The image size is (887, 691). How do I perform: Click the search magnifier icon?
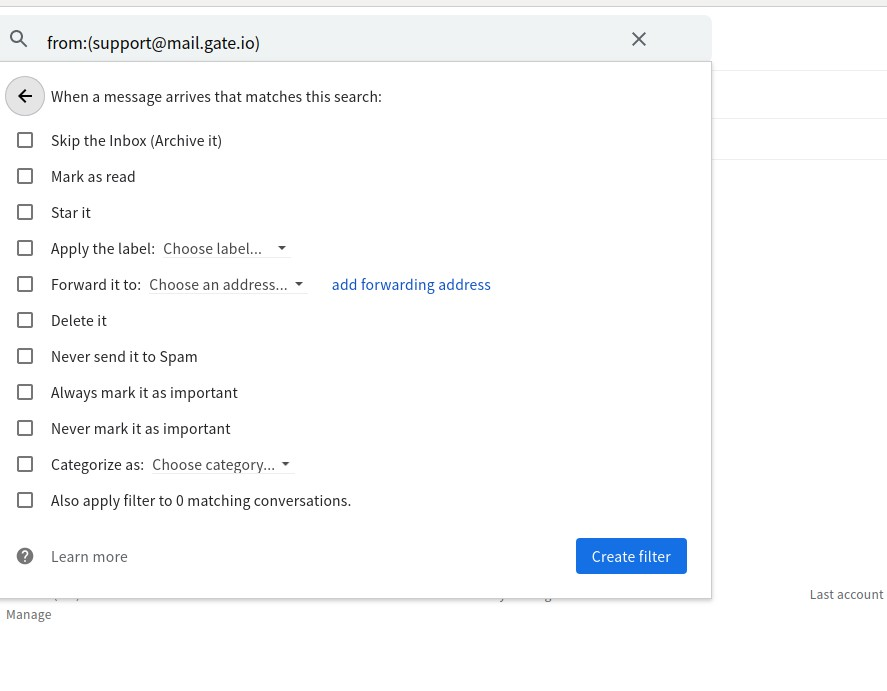click(18, 40)
